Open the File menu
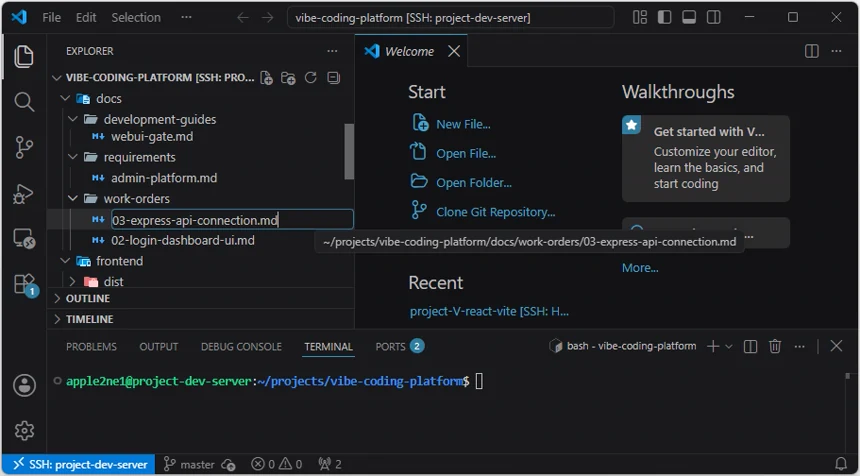860x476 pixels. point(52,18)
